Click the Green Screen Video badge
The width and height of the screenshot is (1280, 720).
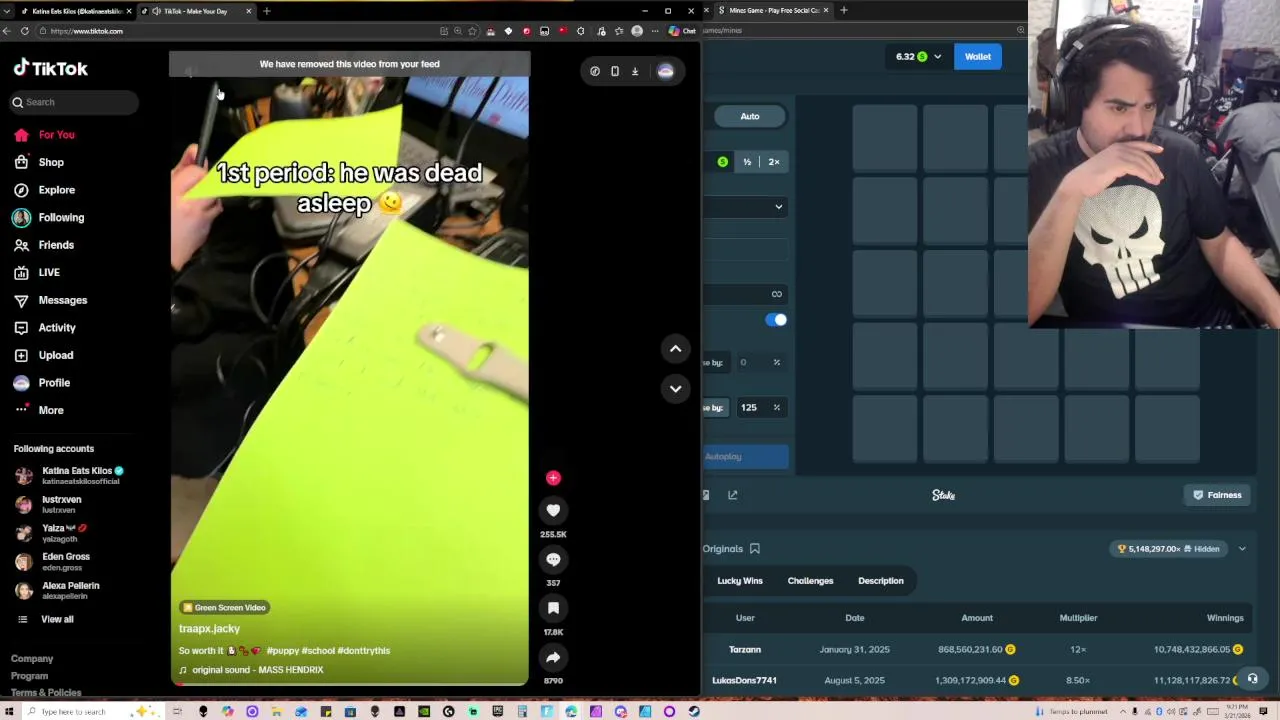click(x=224, y=608)
